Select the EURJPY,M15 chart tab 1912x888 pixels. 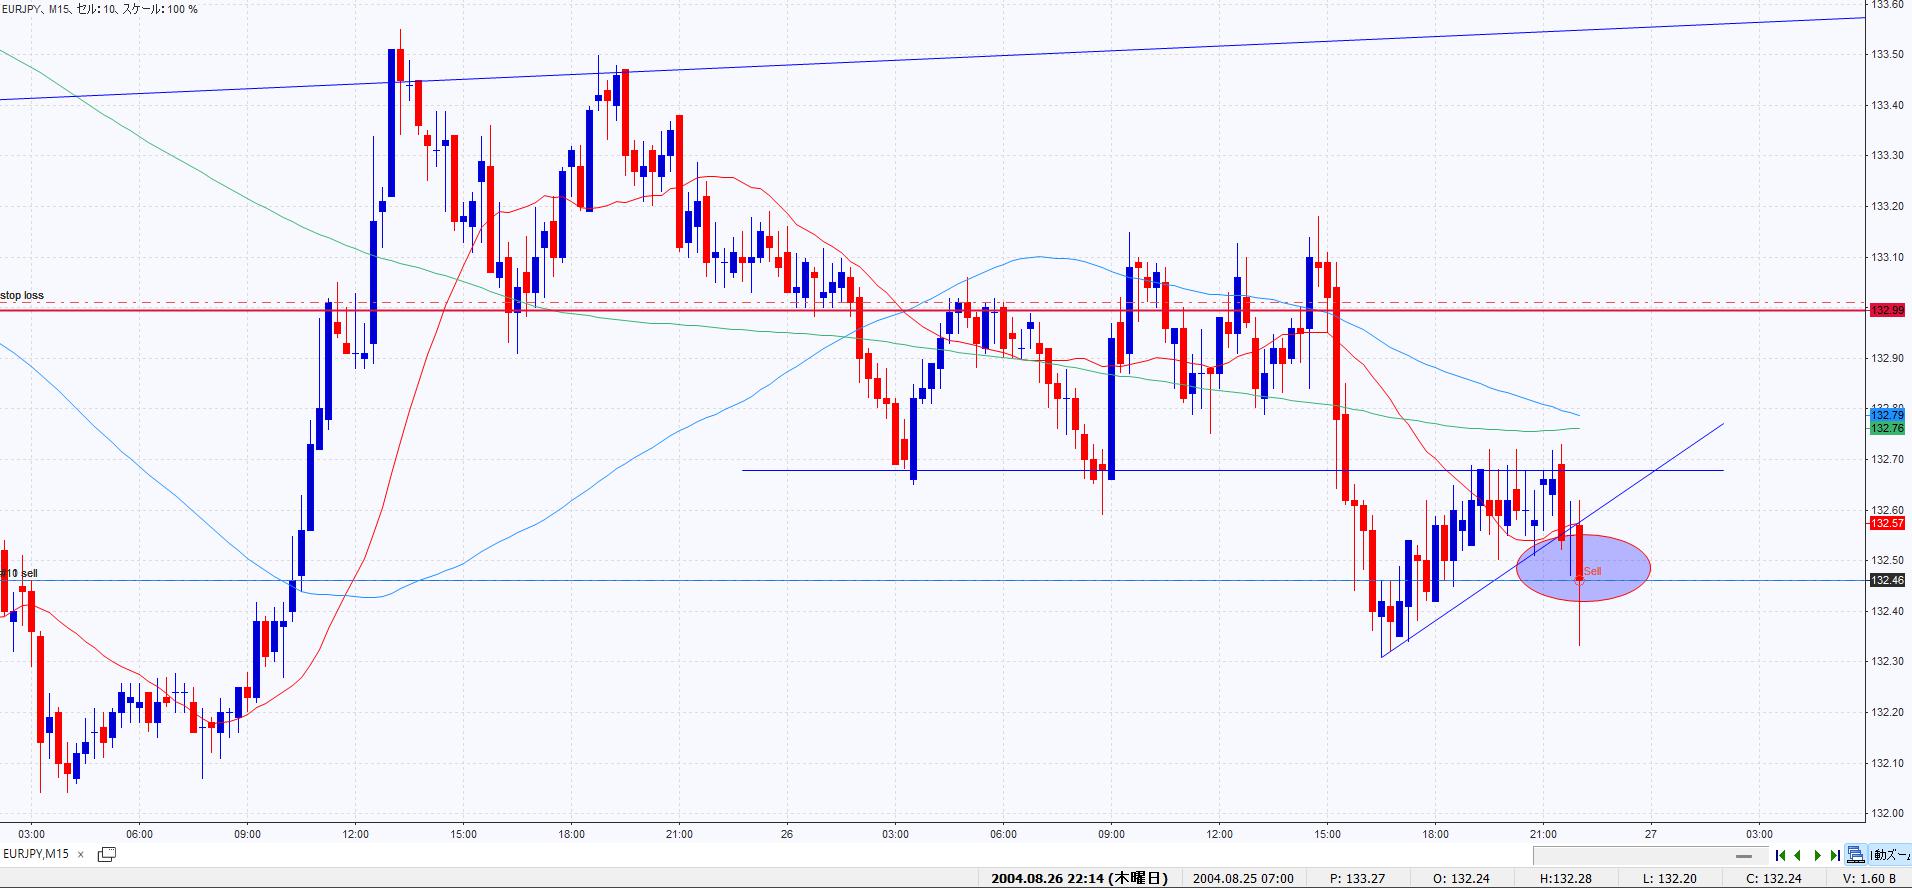pos(37,854)
